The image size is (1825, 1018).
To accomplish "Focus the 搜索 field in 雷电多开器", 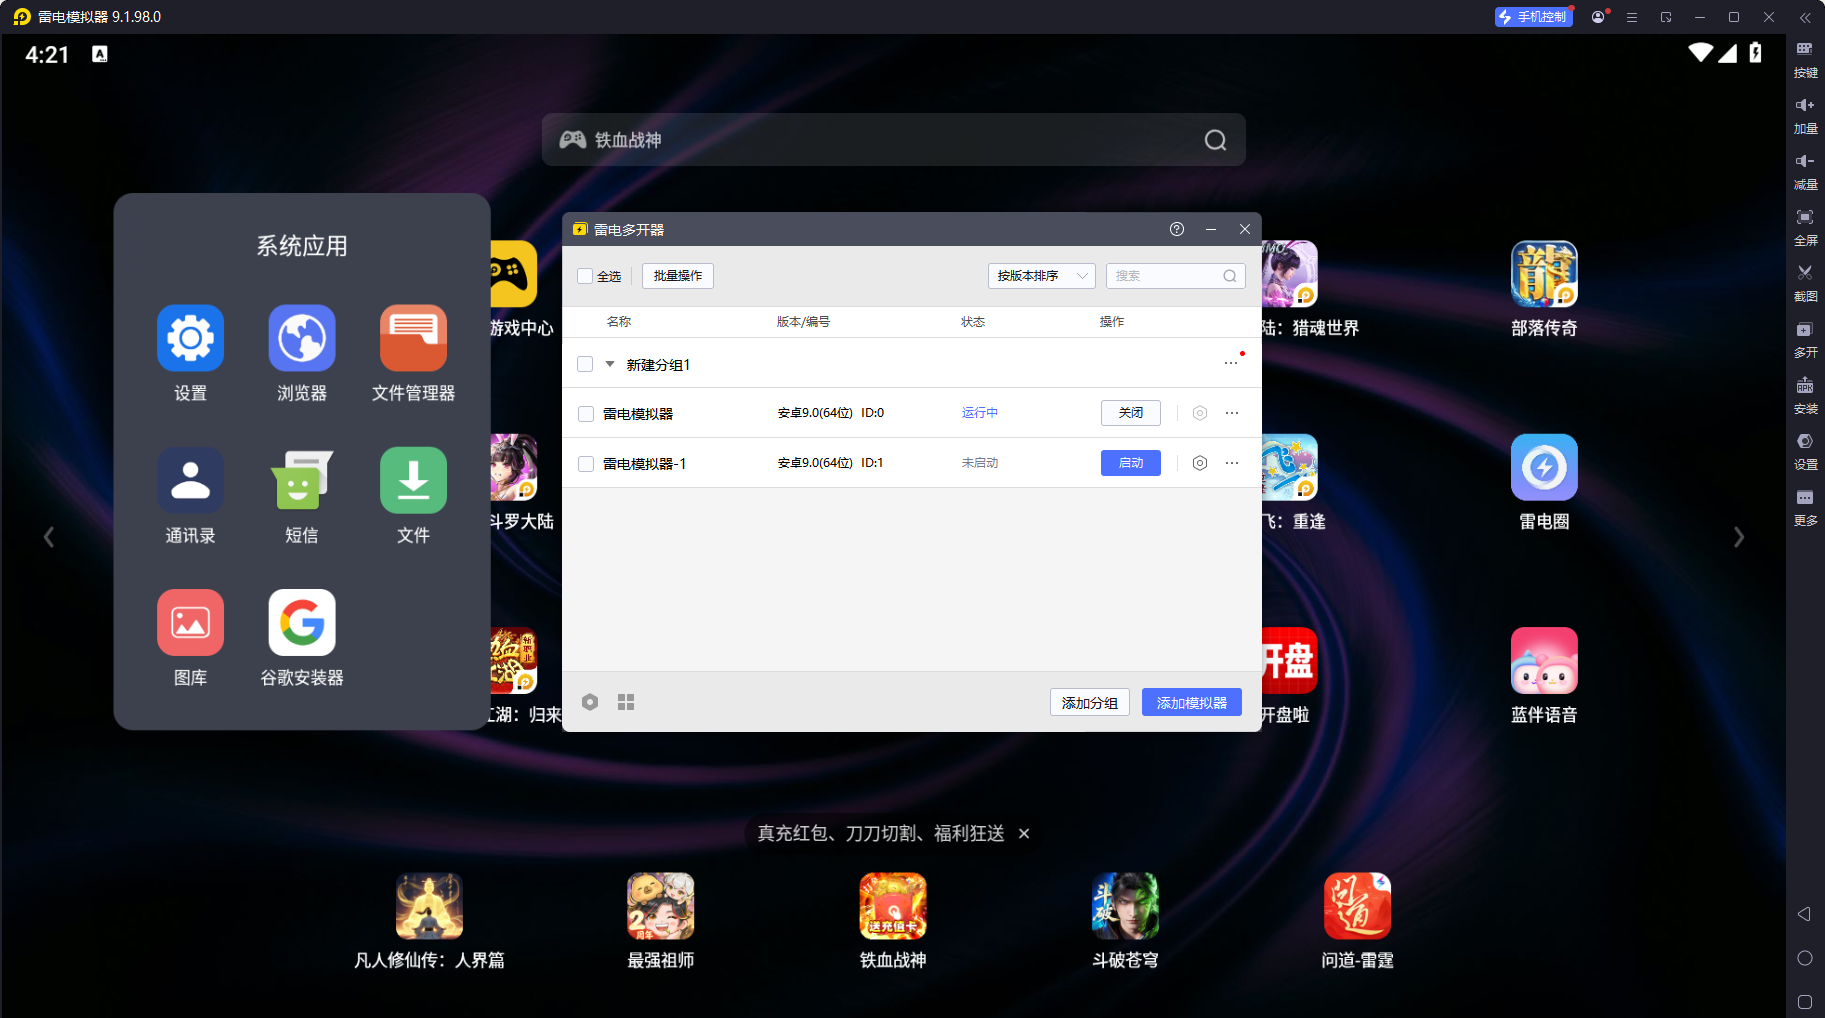I will [1175, 276].
